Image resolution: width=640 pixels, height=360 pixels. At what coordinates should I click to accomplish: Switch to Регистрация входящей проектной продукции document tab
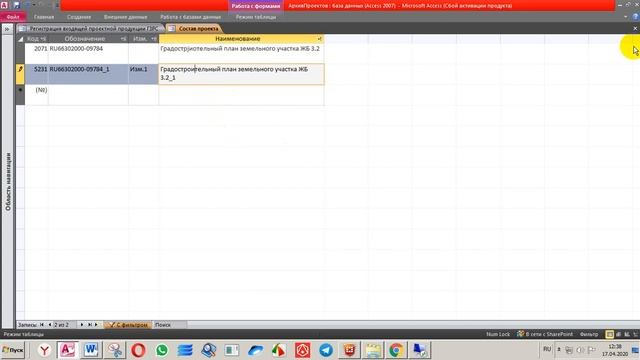coord(91,29)
